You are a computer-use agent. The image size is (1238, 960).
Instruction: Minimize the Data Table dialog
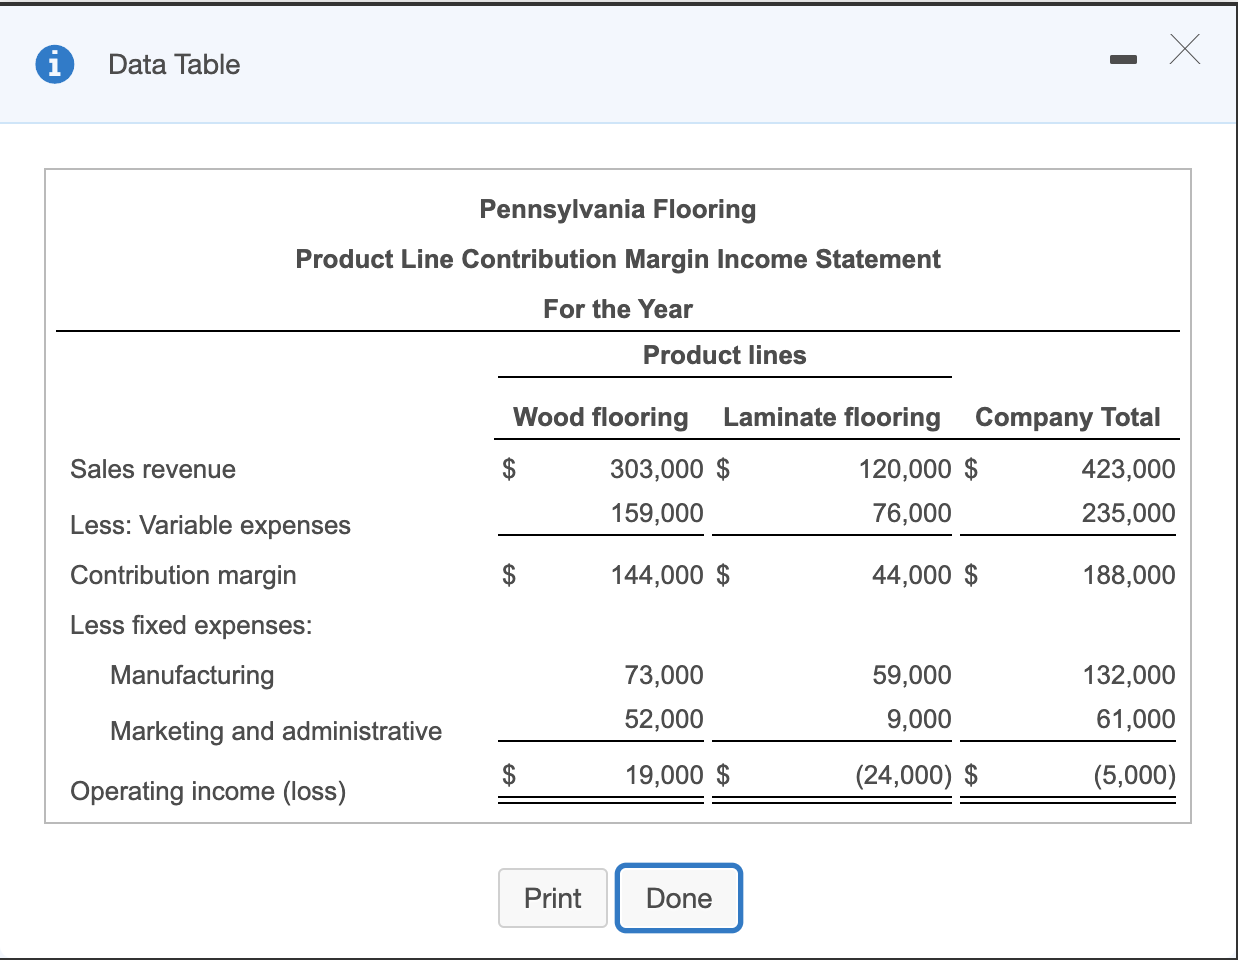coord(1123,61)
